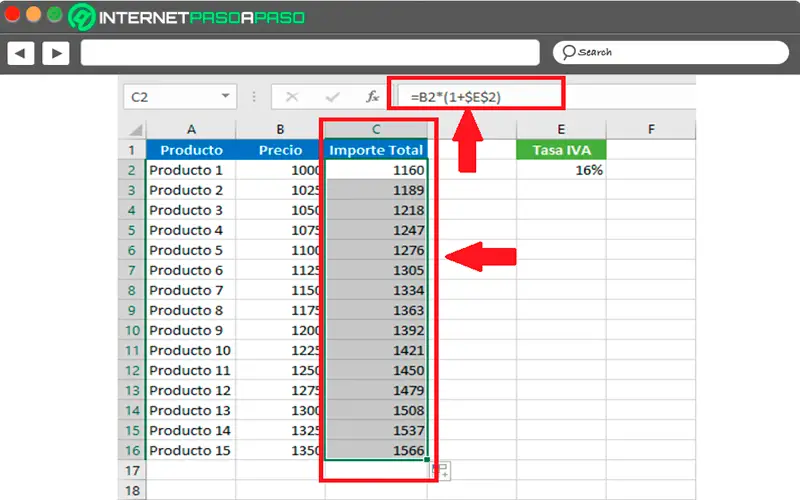The image size is (800, 500).
Task: Select column C header
Action: [x=376, y=130]
